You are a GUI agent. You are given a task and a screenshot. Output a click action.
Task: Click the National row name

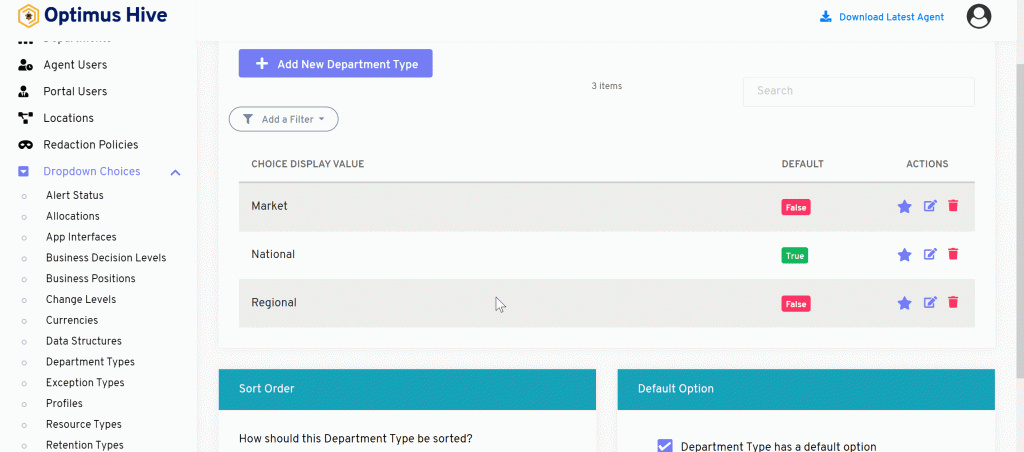click(273, 254)
